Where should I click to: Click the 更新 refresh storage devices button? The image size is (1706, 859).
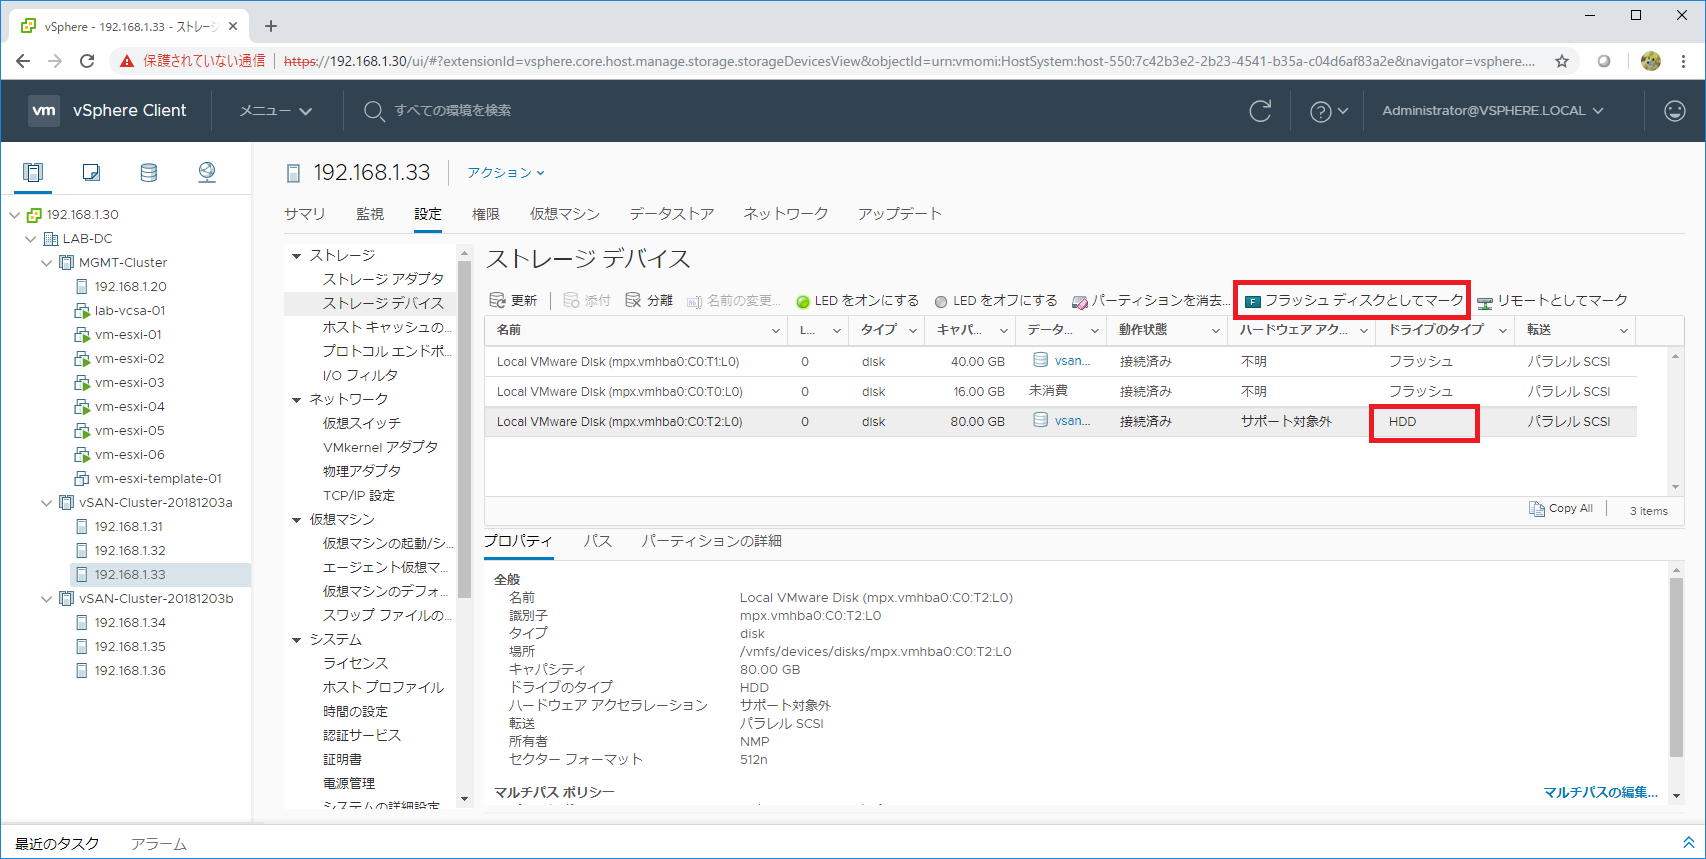[513, 300]
